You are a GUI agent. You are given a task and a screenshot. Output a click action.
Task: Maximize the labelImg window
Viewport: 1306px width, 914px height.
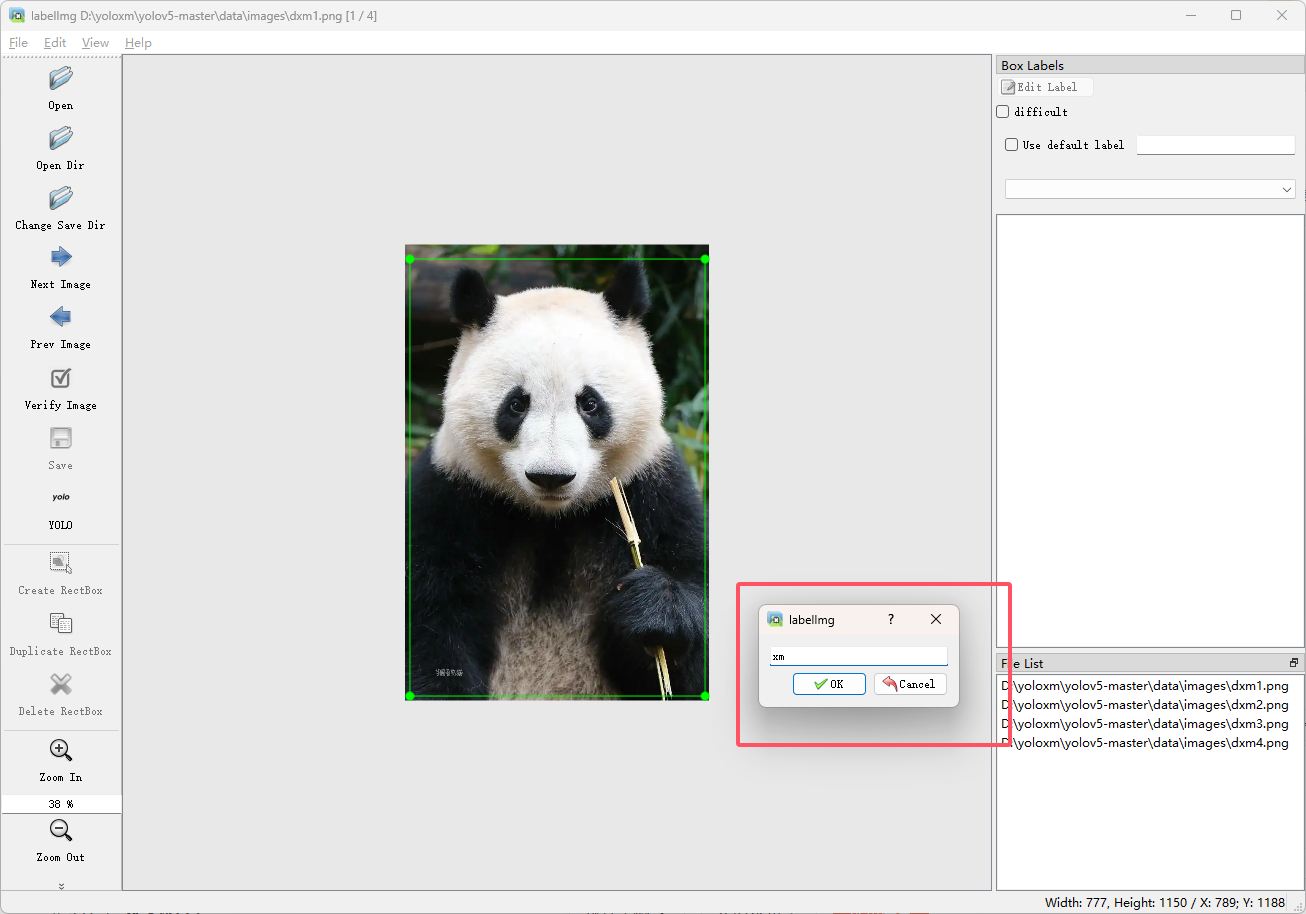pos(1236,15)
